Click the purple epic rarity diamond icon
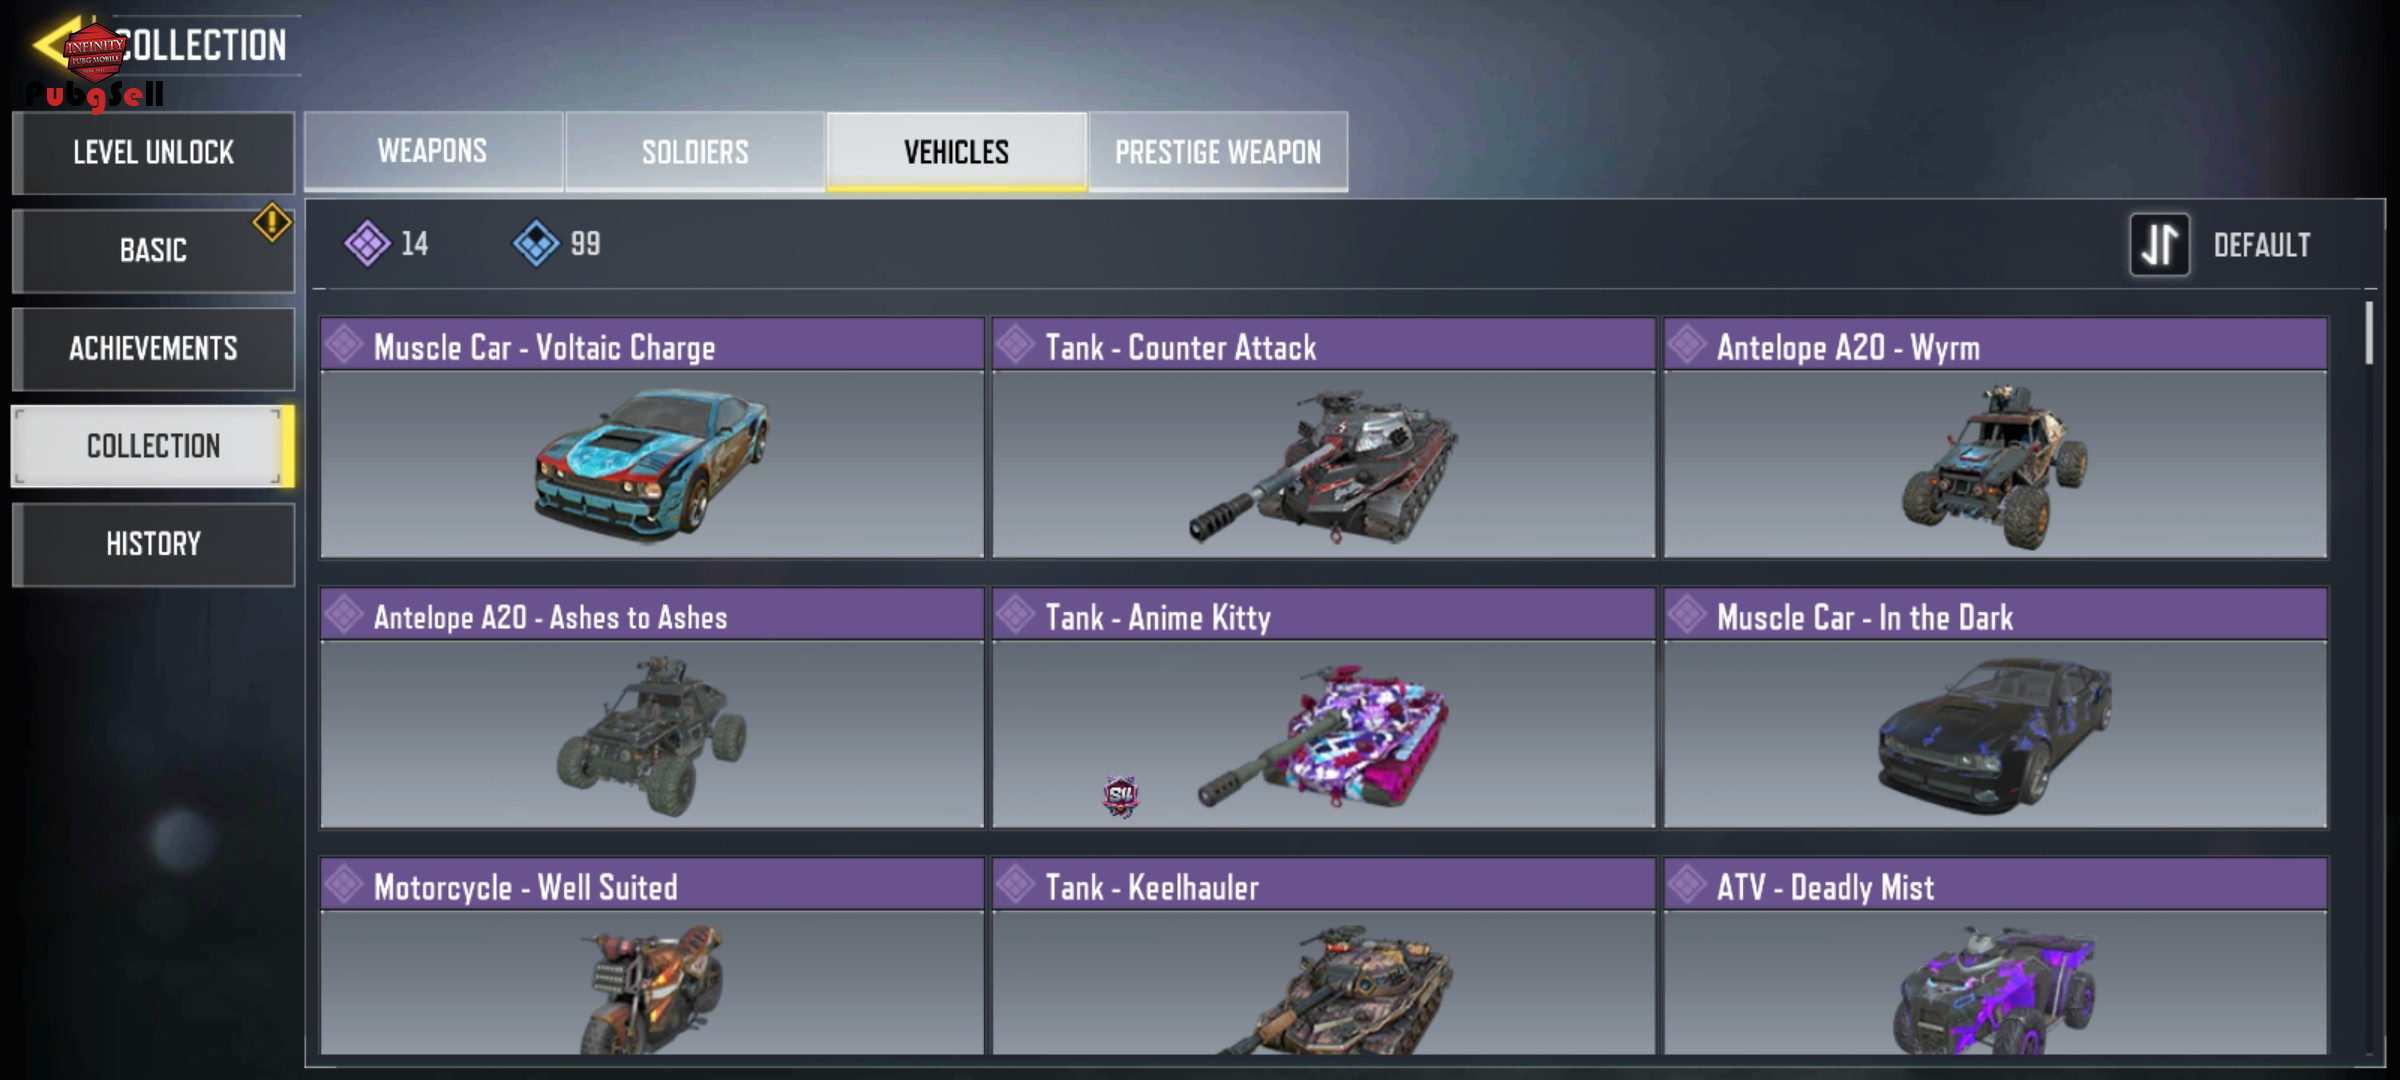This screenshot has height=1080, width=2400. tap(367, 243)
